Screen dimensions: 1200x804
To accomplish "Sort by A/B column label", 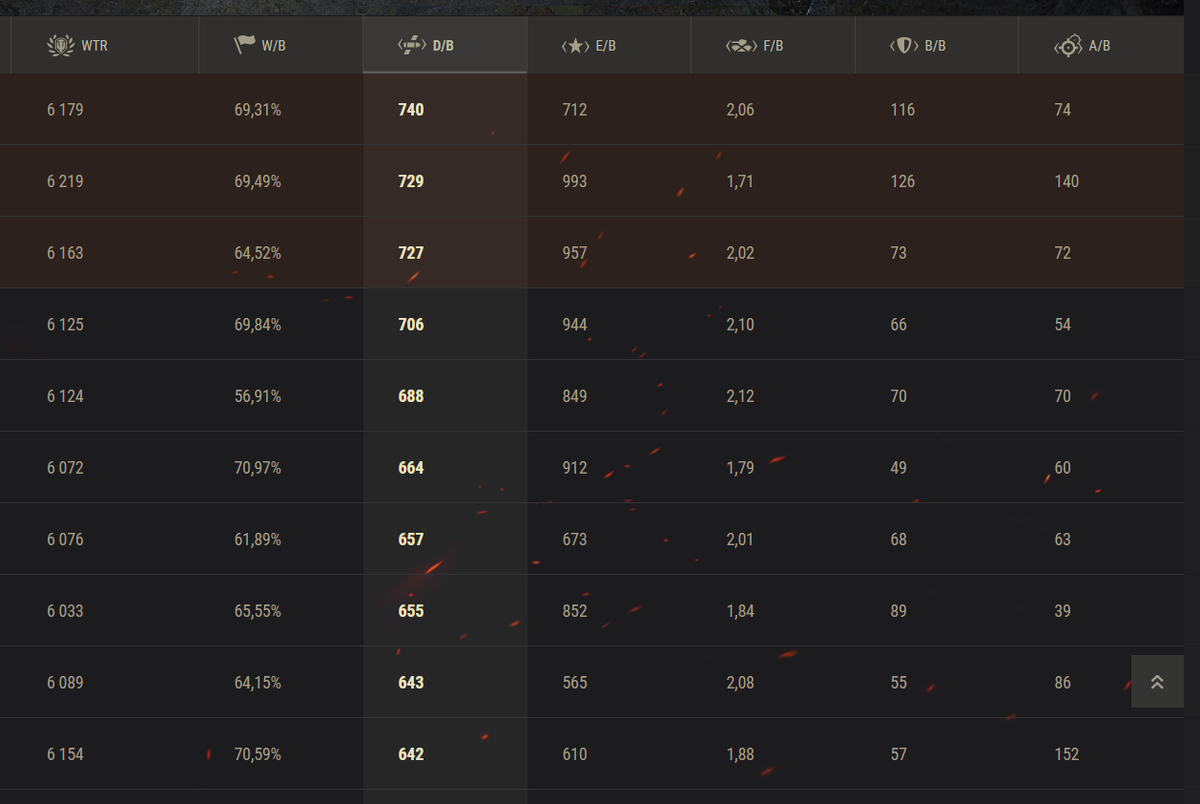I will (1100, 46).
